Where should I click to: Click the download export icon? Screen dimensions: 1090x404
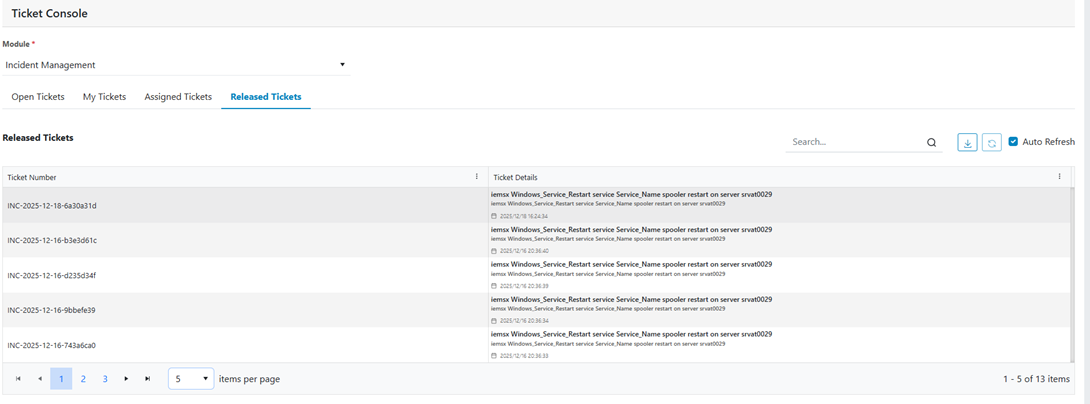[967, 143]
